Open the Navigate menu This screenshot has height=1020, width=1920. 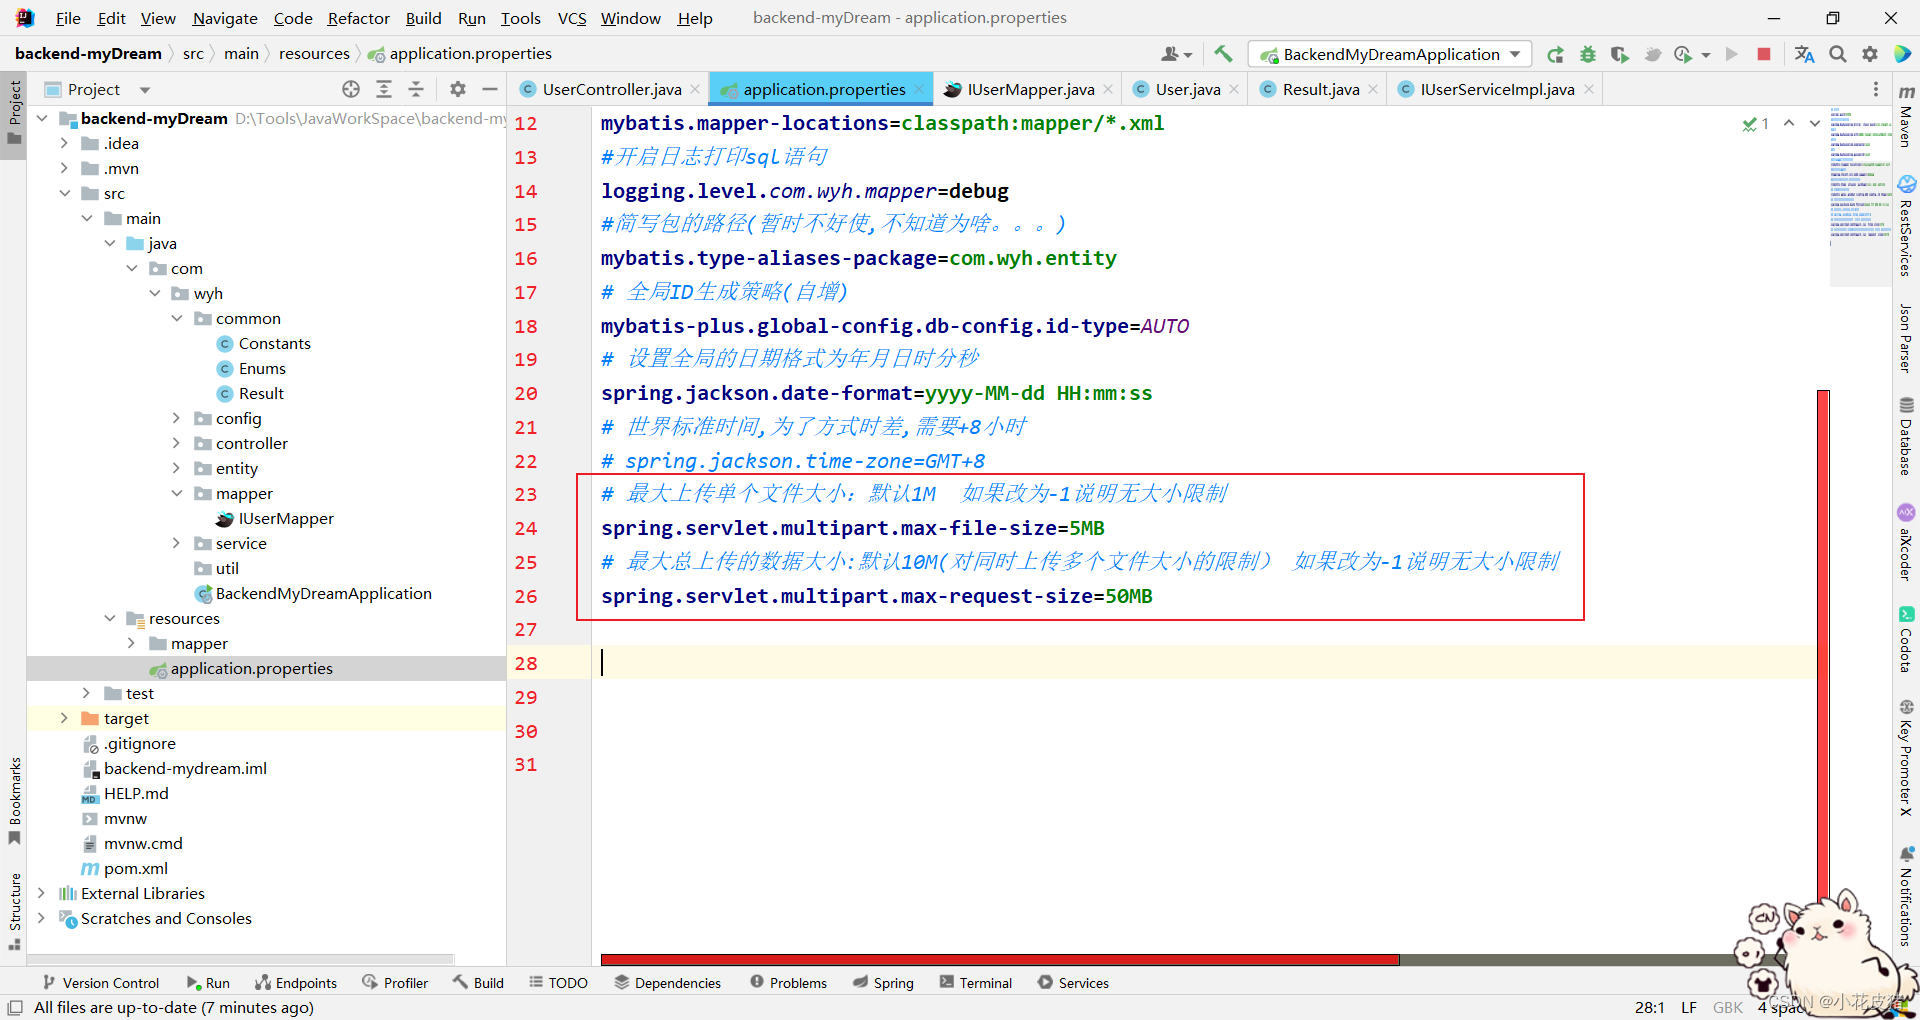pos(224,18)
